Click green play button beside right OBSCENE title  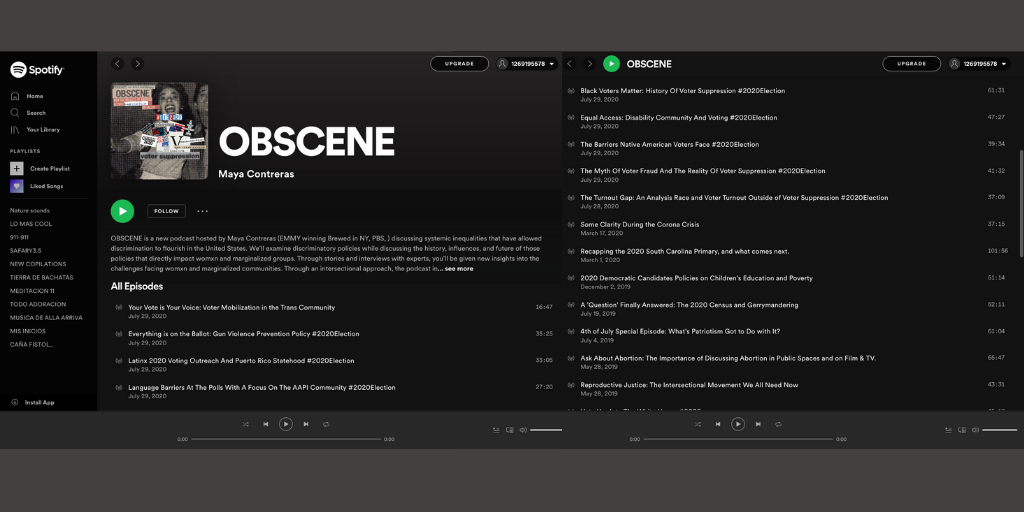click(611, 63)
